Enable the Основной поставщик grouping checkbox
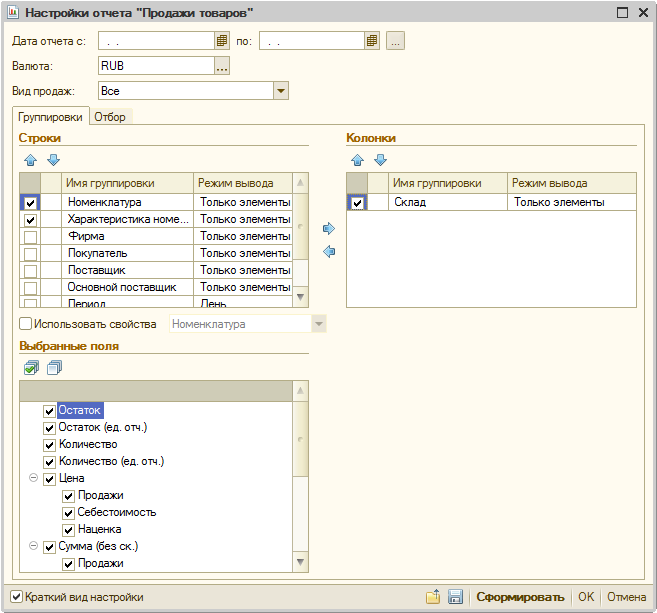Image resolution: width=657 pixels, height=613 pixels. pyautogui.click(x=30, y=288)
